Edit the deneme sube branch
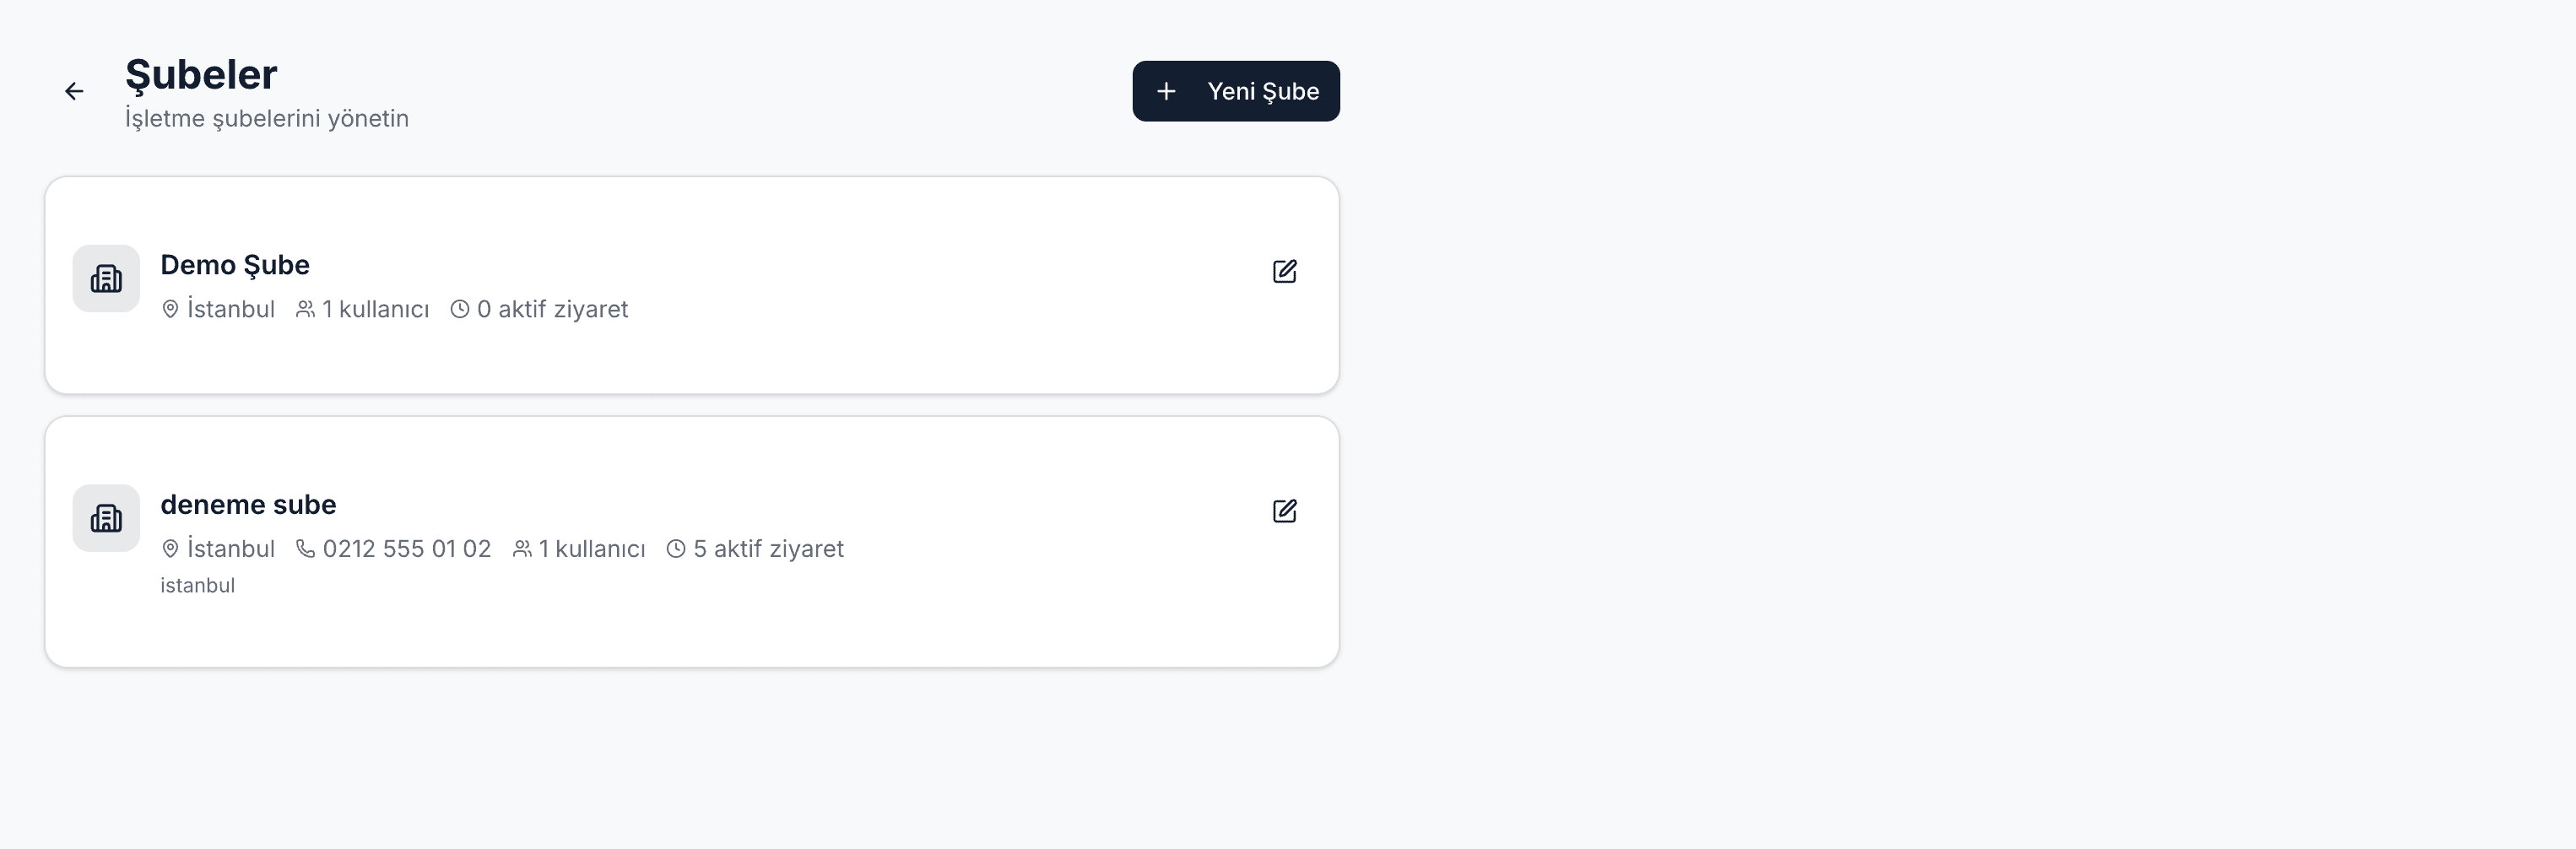Viewport: 2576px width, 849px height. (x=1284, y=511)
